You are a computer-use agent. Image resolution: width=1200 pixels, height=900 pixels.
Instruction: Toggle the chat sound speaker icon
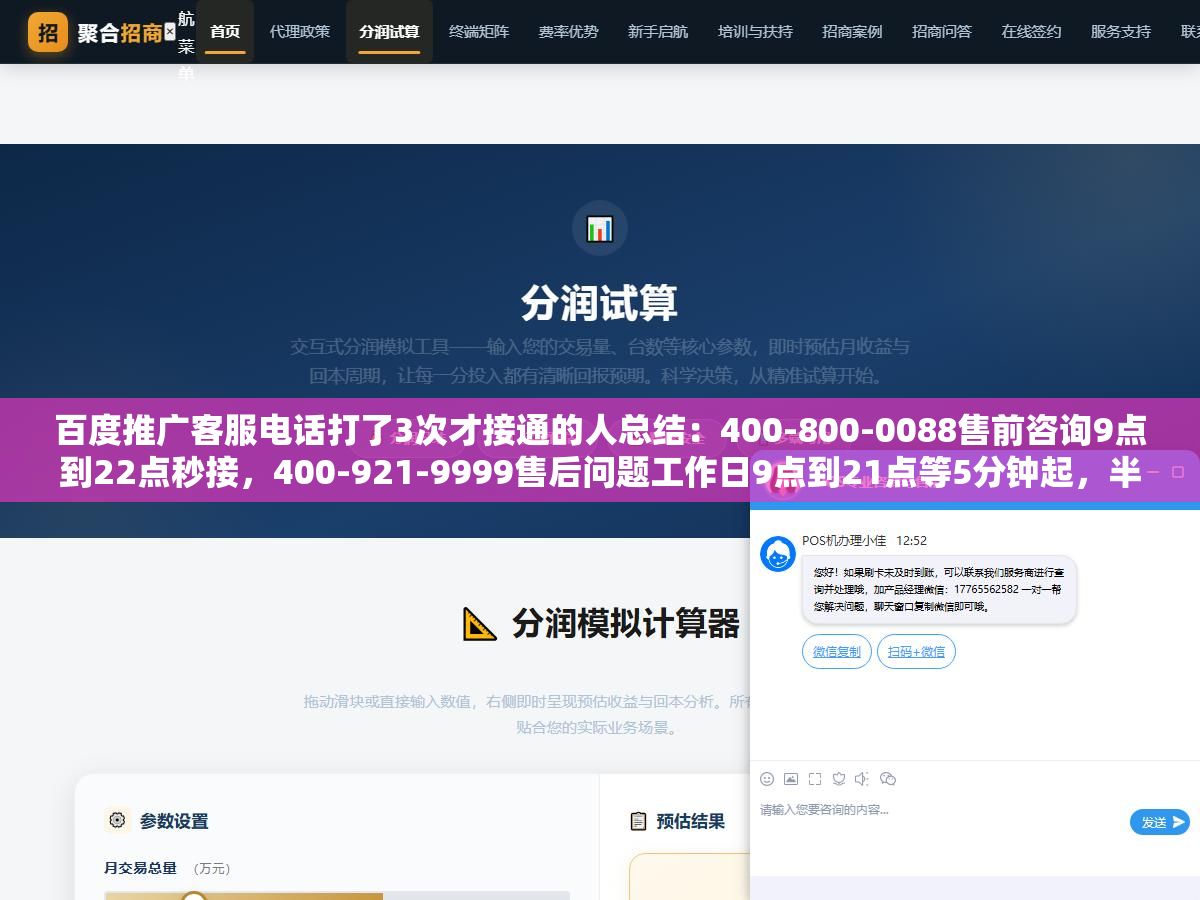[863, 779]
